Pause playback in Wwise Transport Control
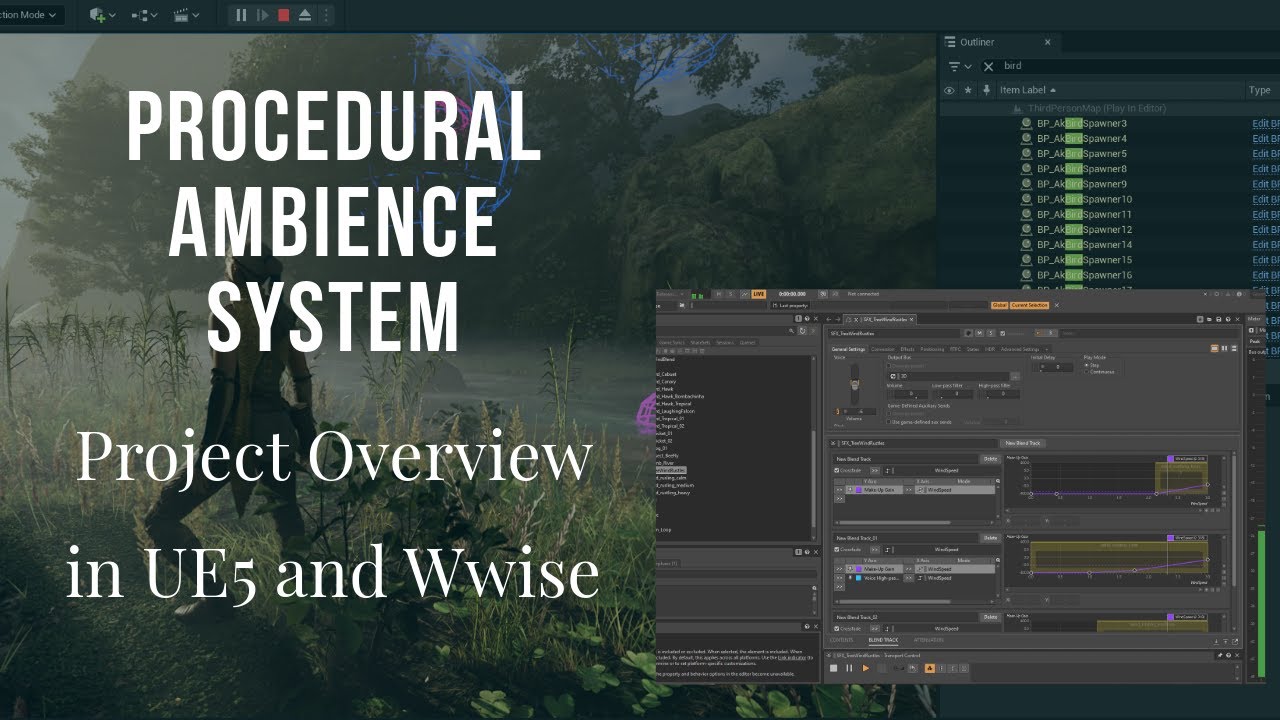This screenshot has height=720, width=1280. [x=850, y=668]
